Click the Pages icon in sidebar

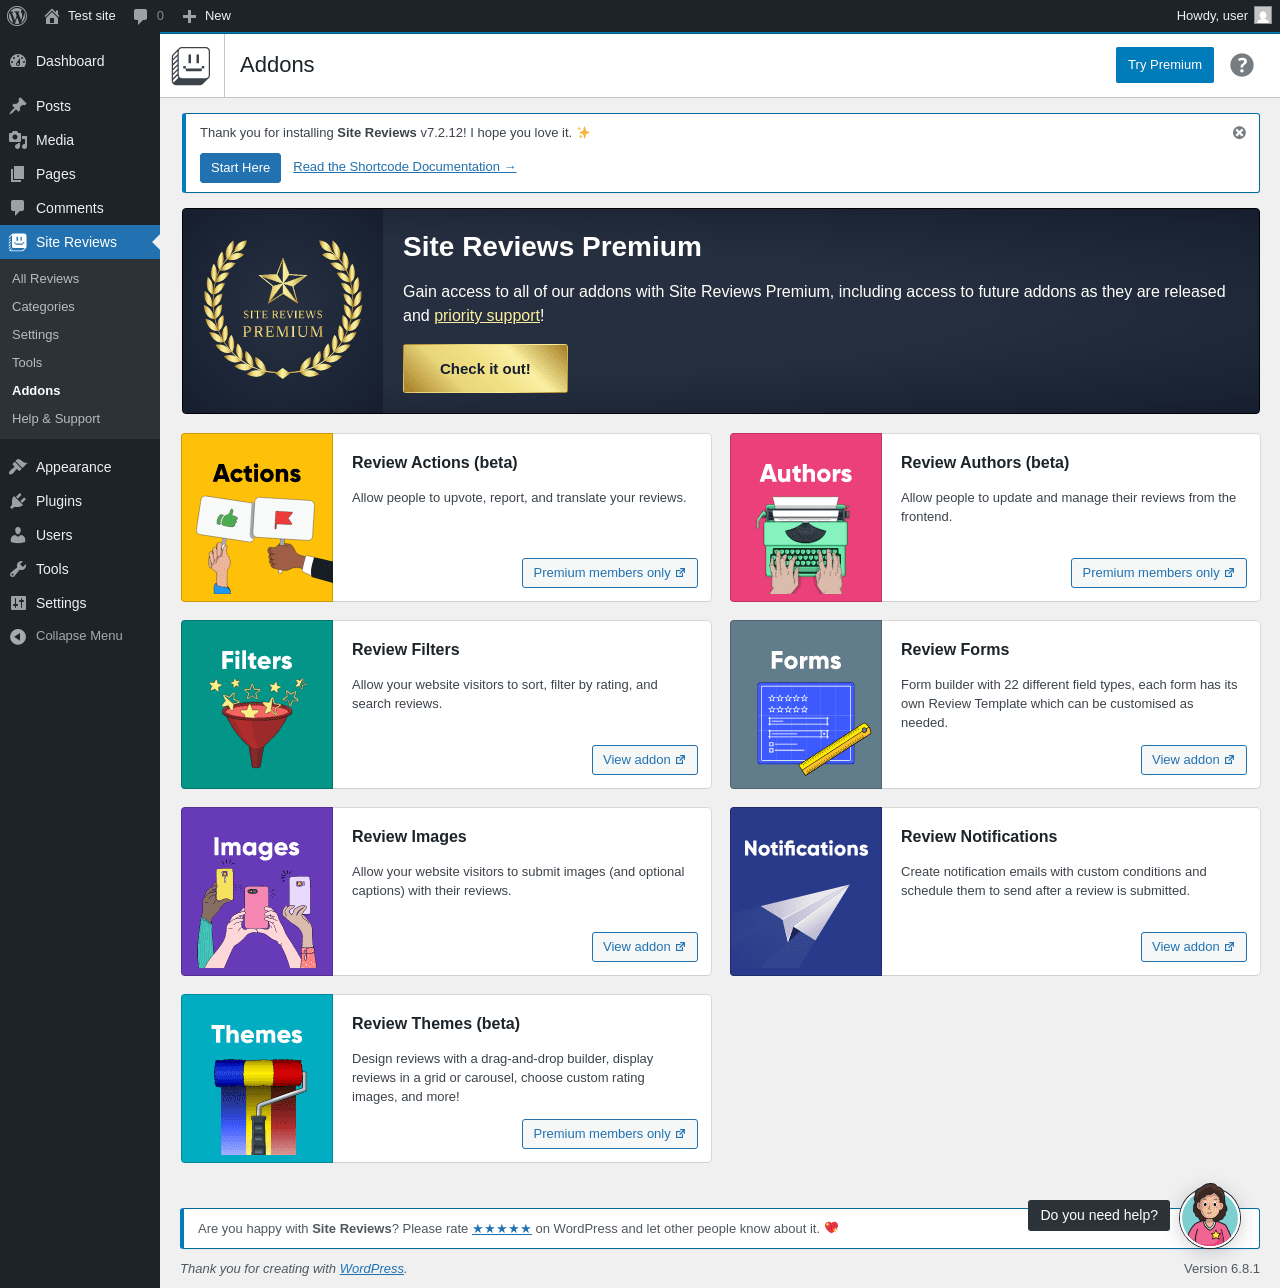pos(18,174)
